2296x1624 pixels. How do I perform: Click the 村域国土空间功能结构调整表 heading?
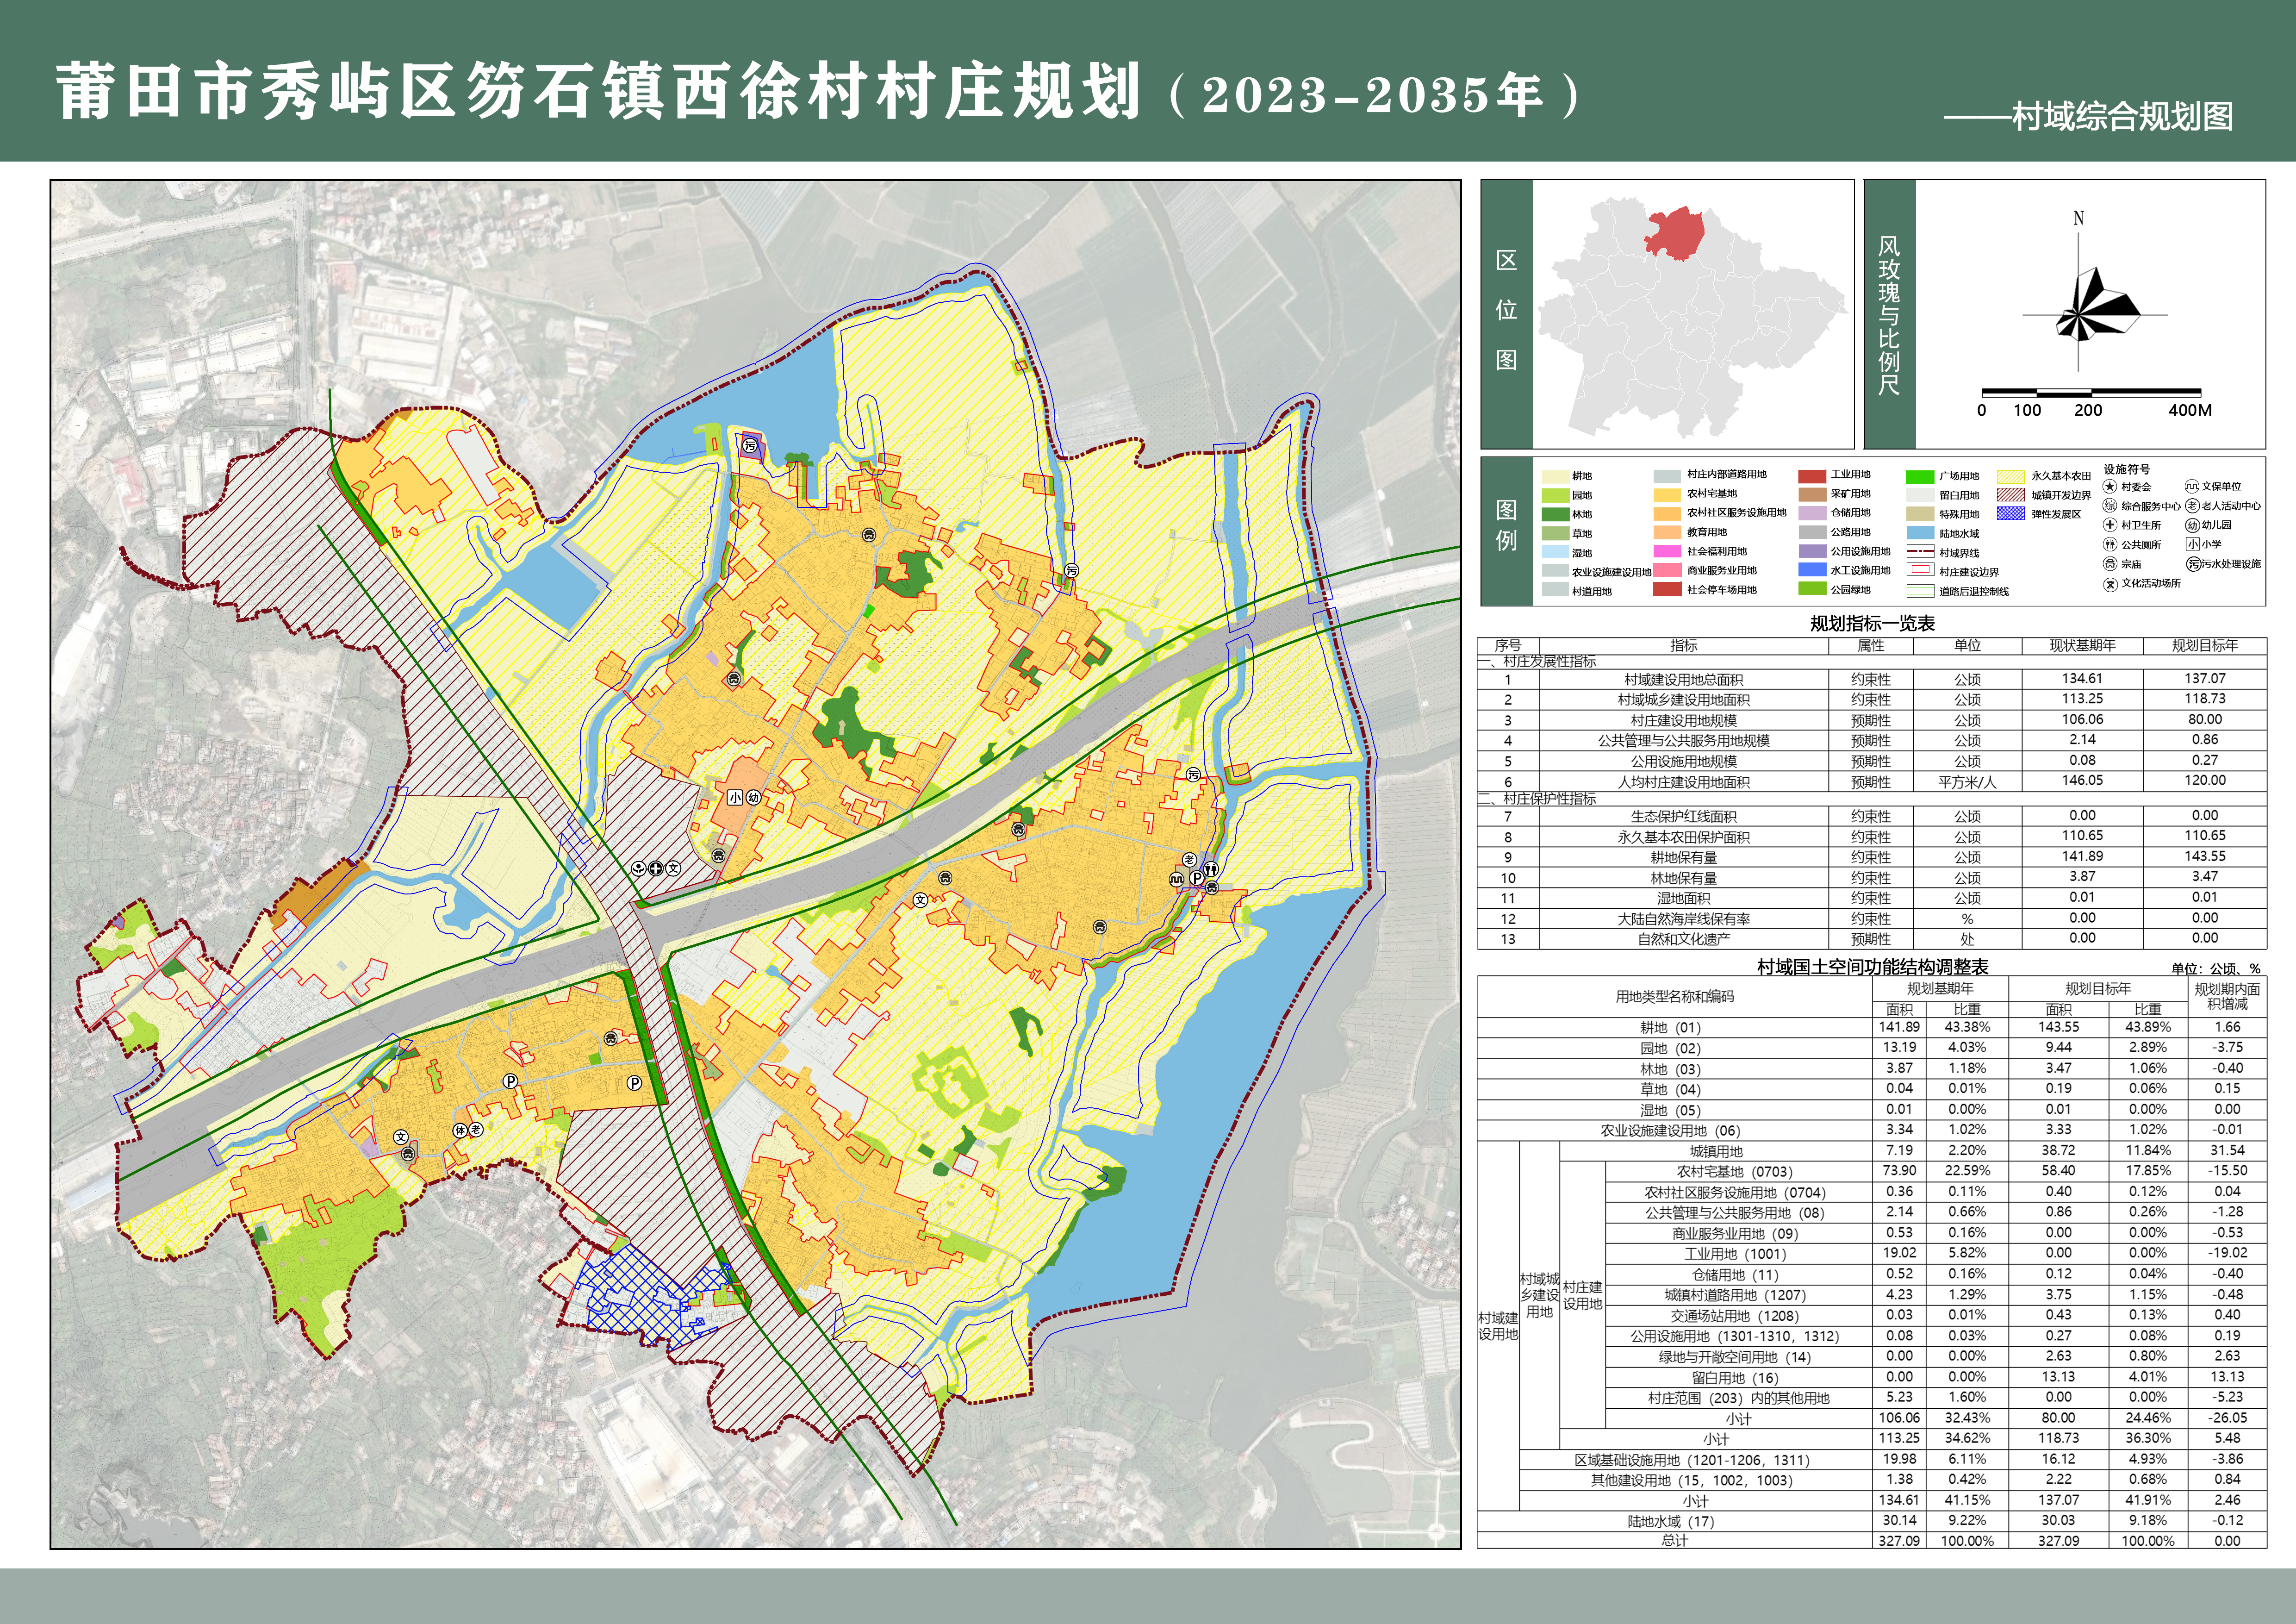(1872, 967)
